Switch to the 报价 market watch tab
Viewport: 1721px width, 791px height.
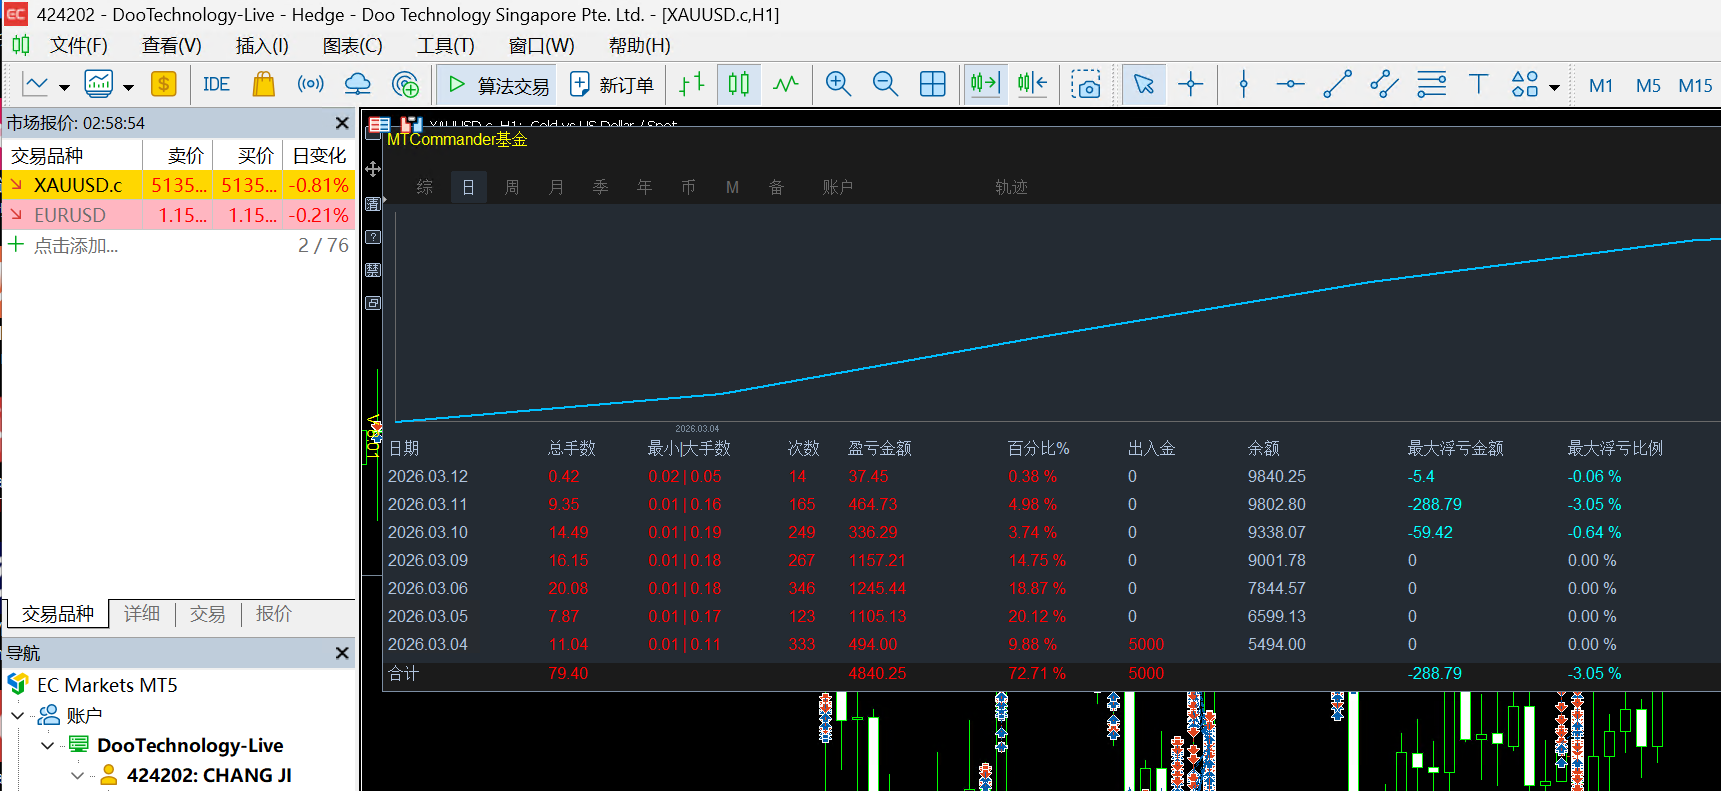coord(274,614)
